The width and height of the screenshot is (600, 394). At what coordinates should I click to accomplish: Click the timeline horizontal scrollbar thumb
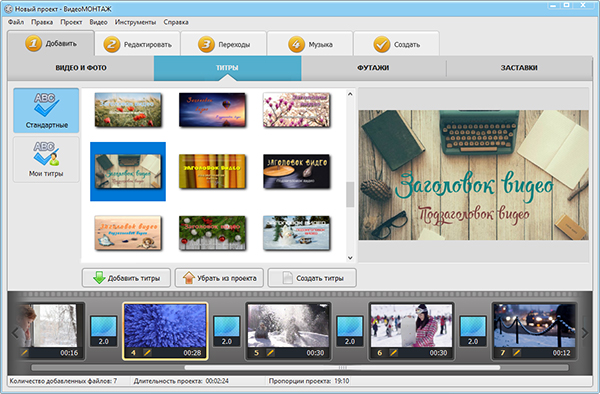tap(342, 368)
